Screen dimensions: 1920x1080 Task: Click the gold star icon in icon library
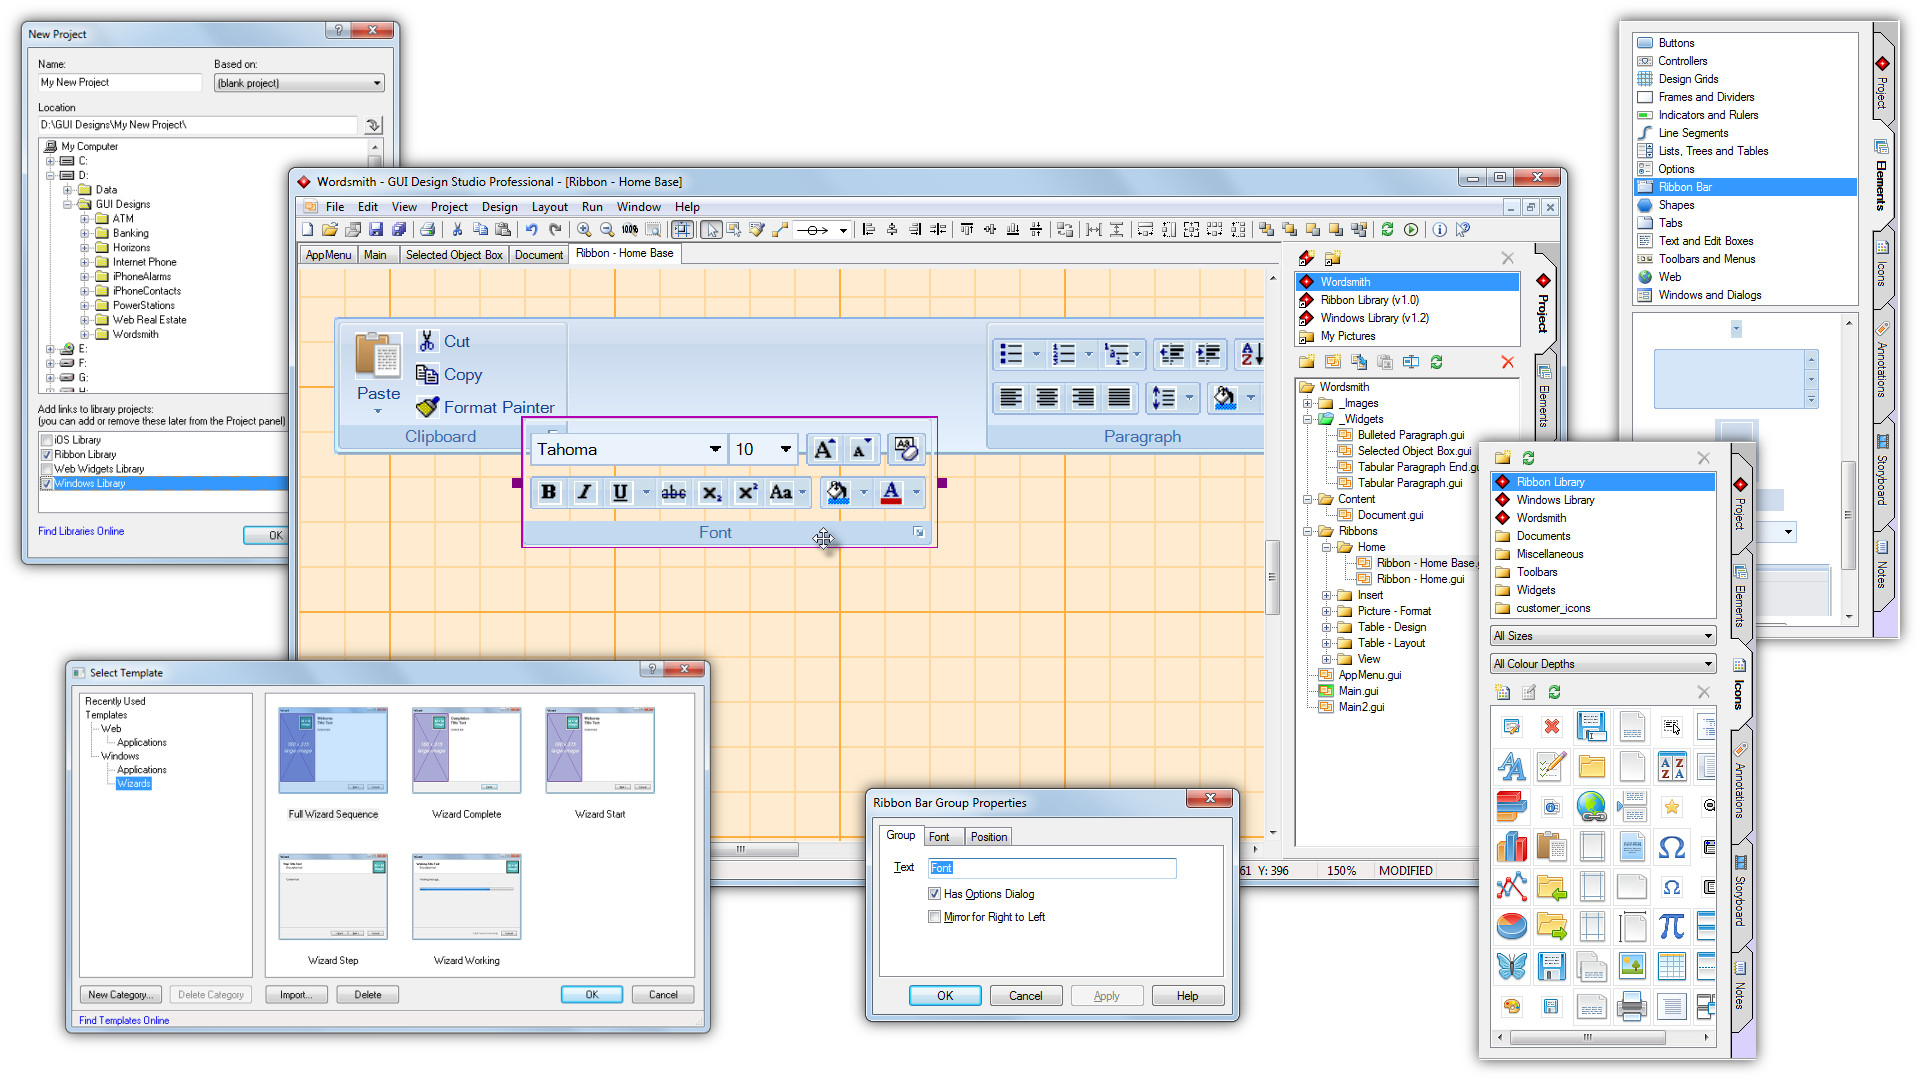1671,807
